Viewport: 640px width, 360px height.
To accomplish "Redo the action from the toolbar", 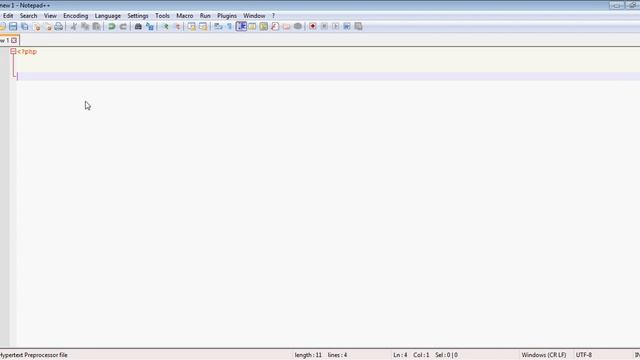I will (x=123, y=27).
